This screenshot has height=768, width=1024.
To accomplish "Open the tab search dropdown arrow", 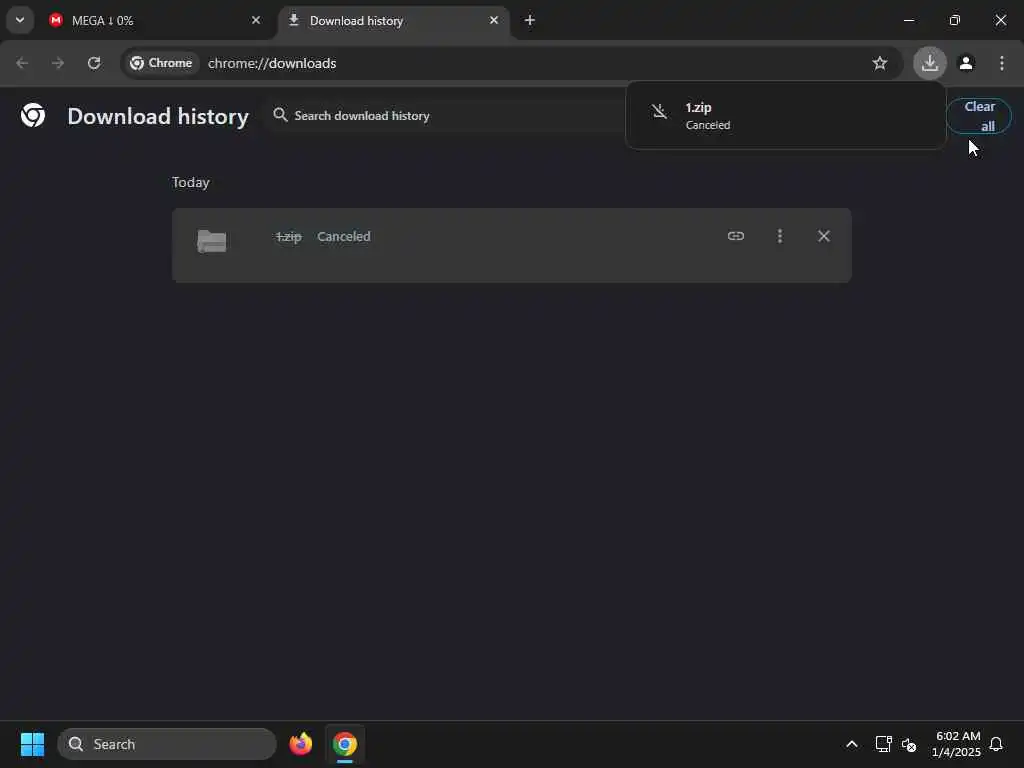I will [20, 20].
